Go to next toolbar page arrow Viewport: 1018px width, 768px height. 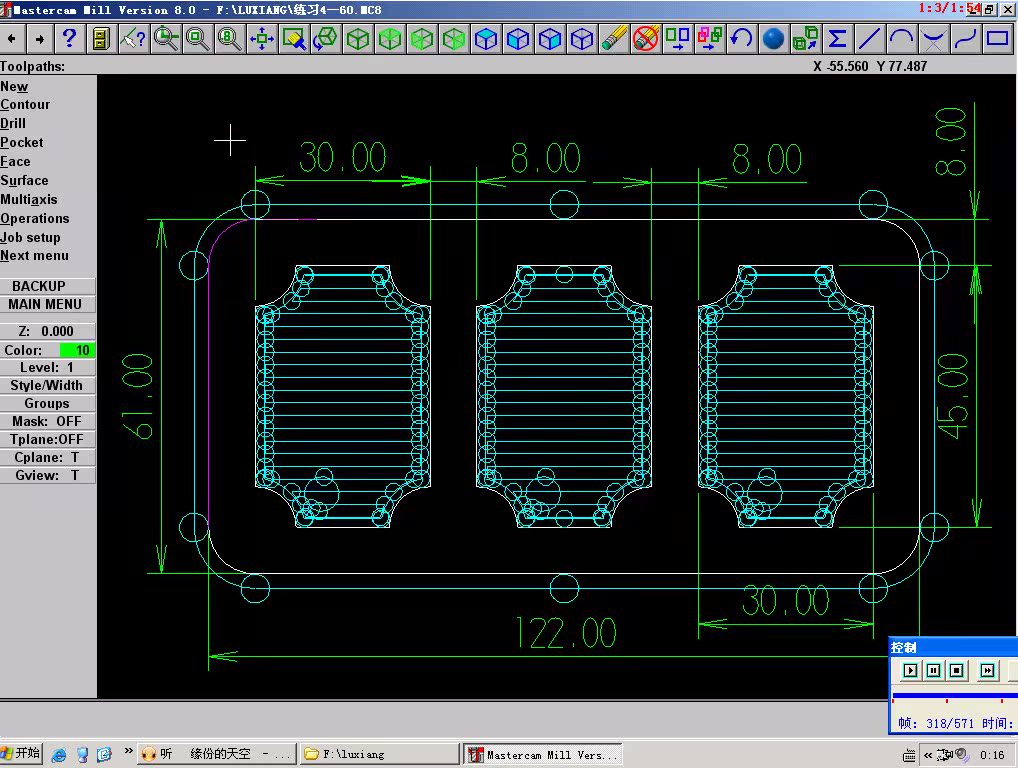tap(40, 39)
